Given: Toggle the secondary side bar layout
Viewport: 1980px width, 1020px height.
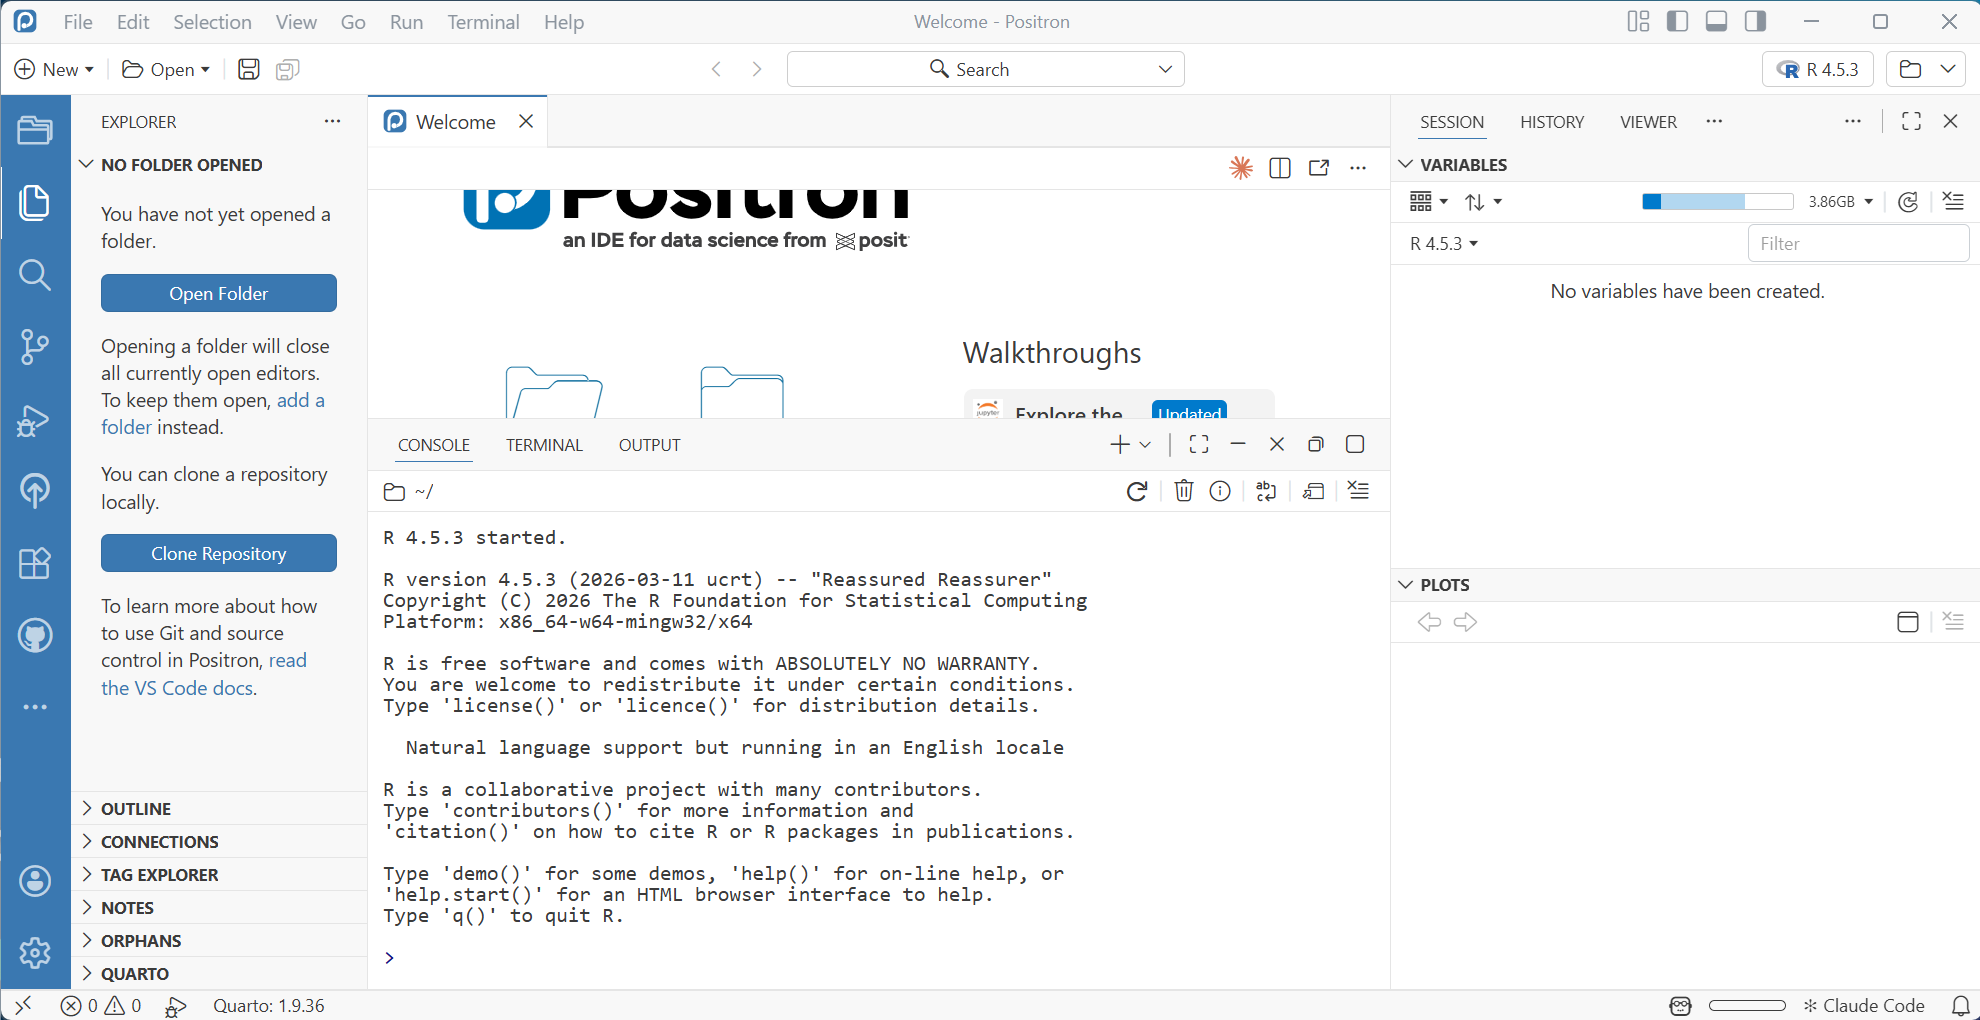Looking at the screenshot, I should click(1755, 21).
